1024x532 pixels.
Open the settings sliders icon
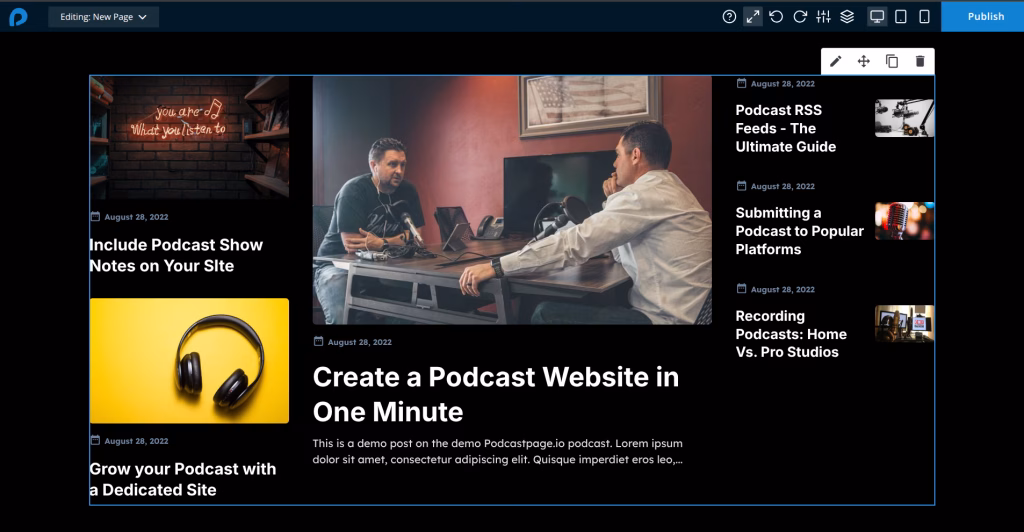coord(824,17)
